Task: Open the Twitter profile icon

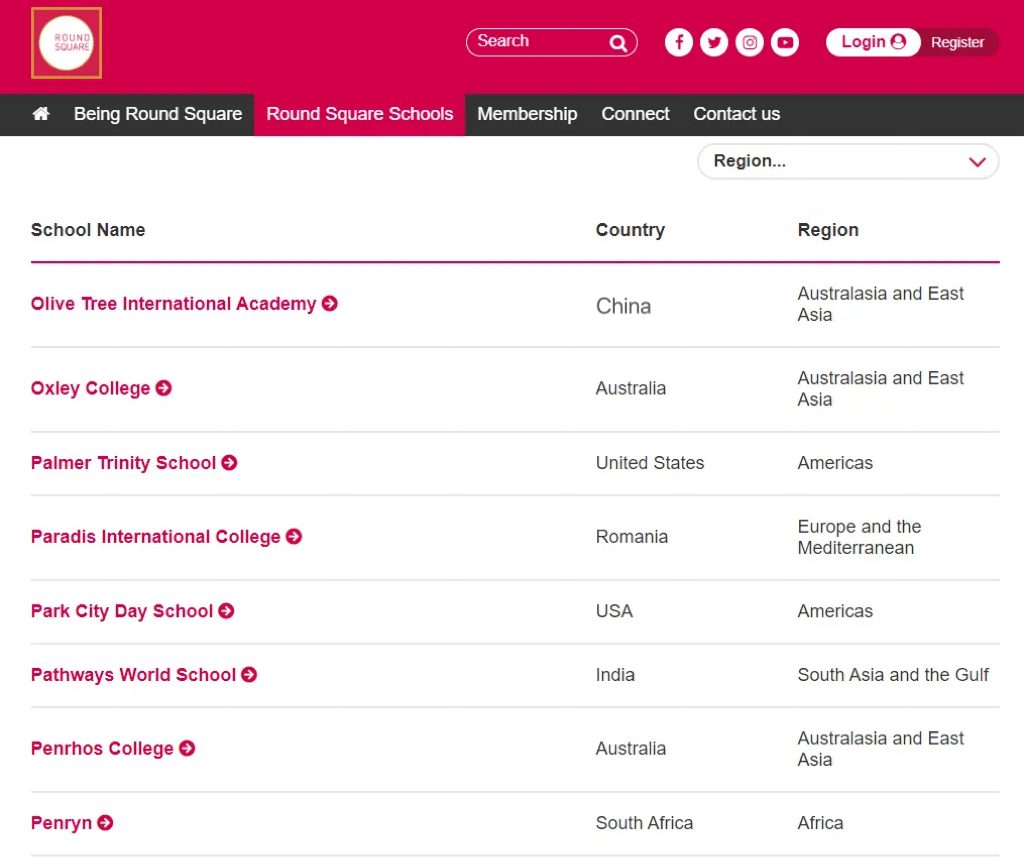Action: point(714,42)
